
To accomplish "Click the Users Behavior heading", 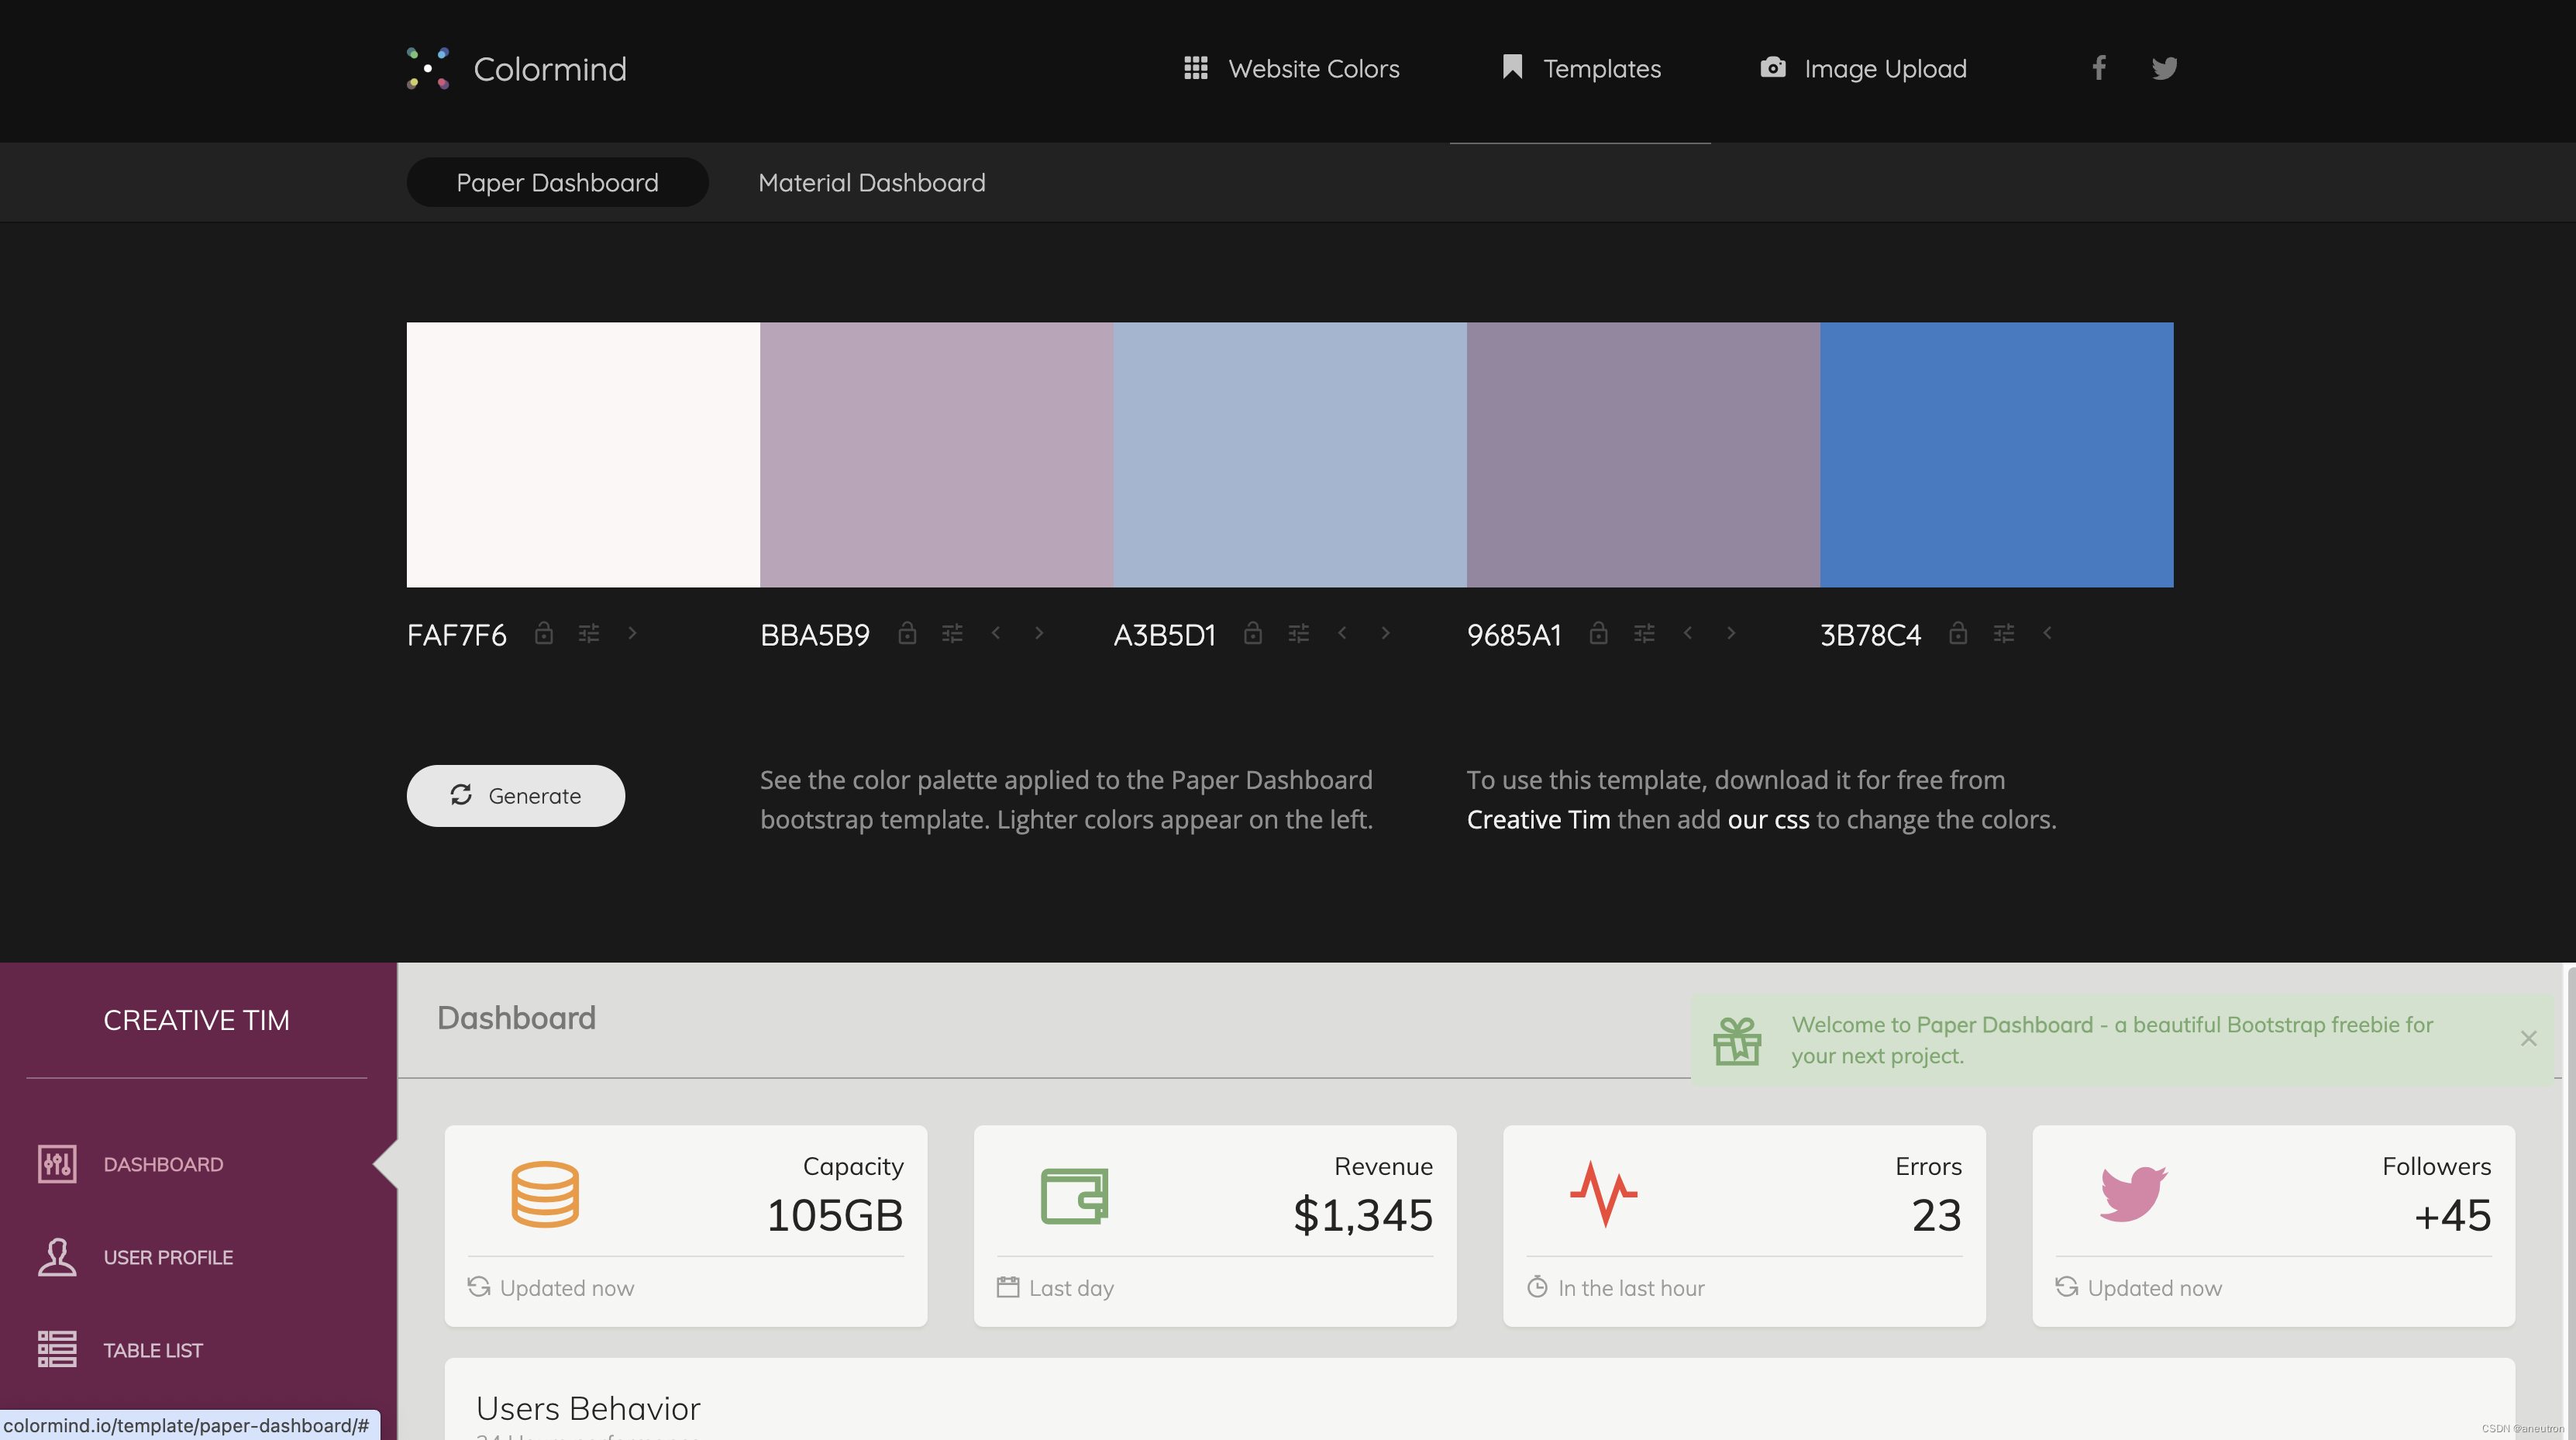I will pos(588,1408).
